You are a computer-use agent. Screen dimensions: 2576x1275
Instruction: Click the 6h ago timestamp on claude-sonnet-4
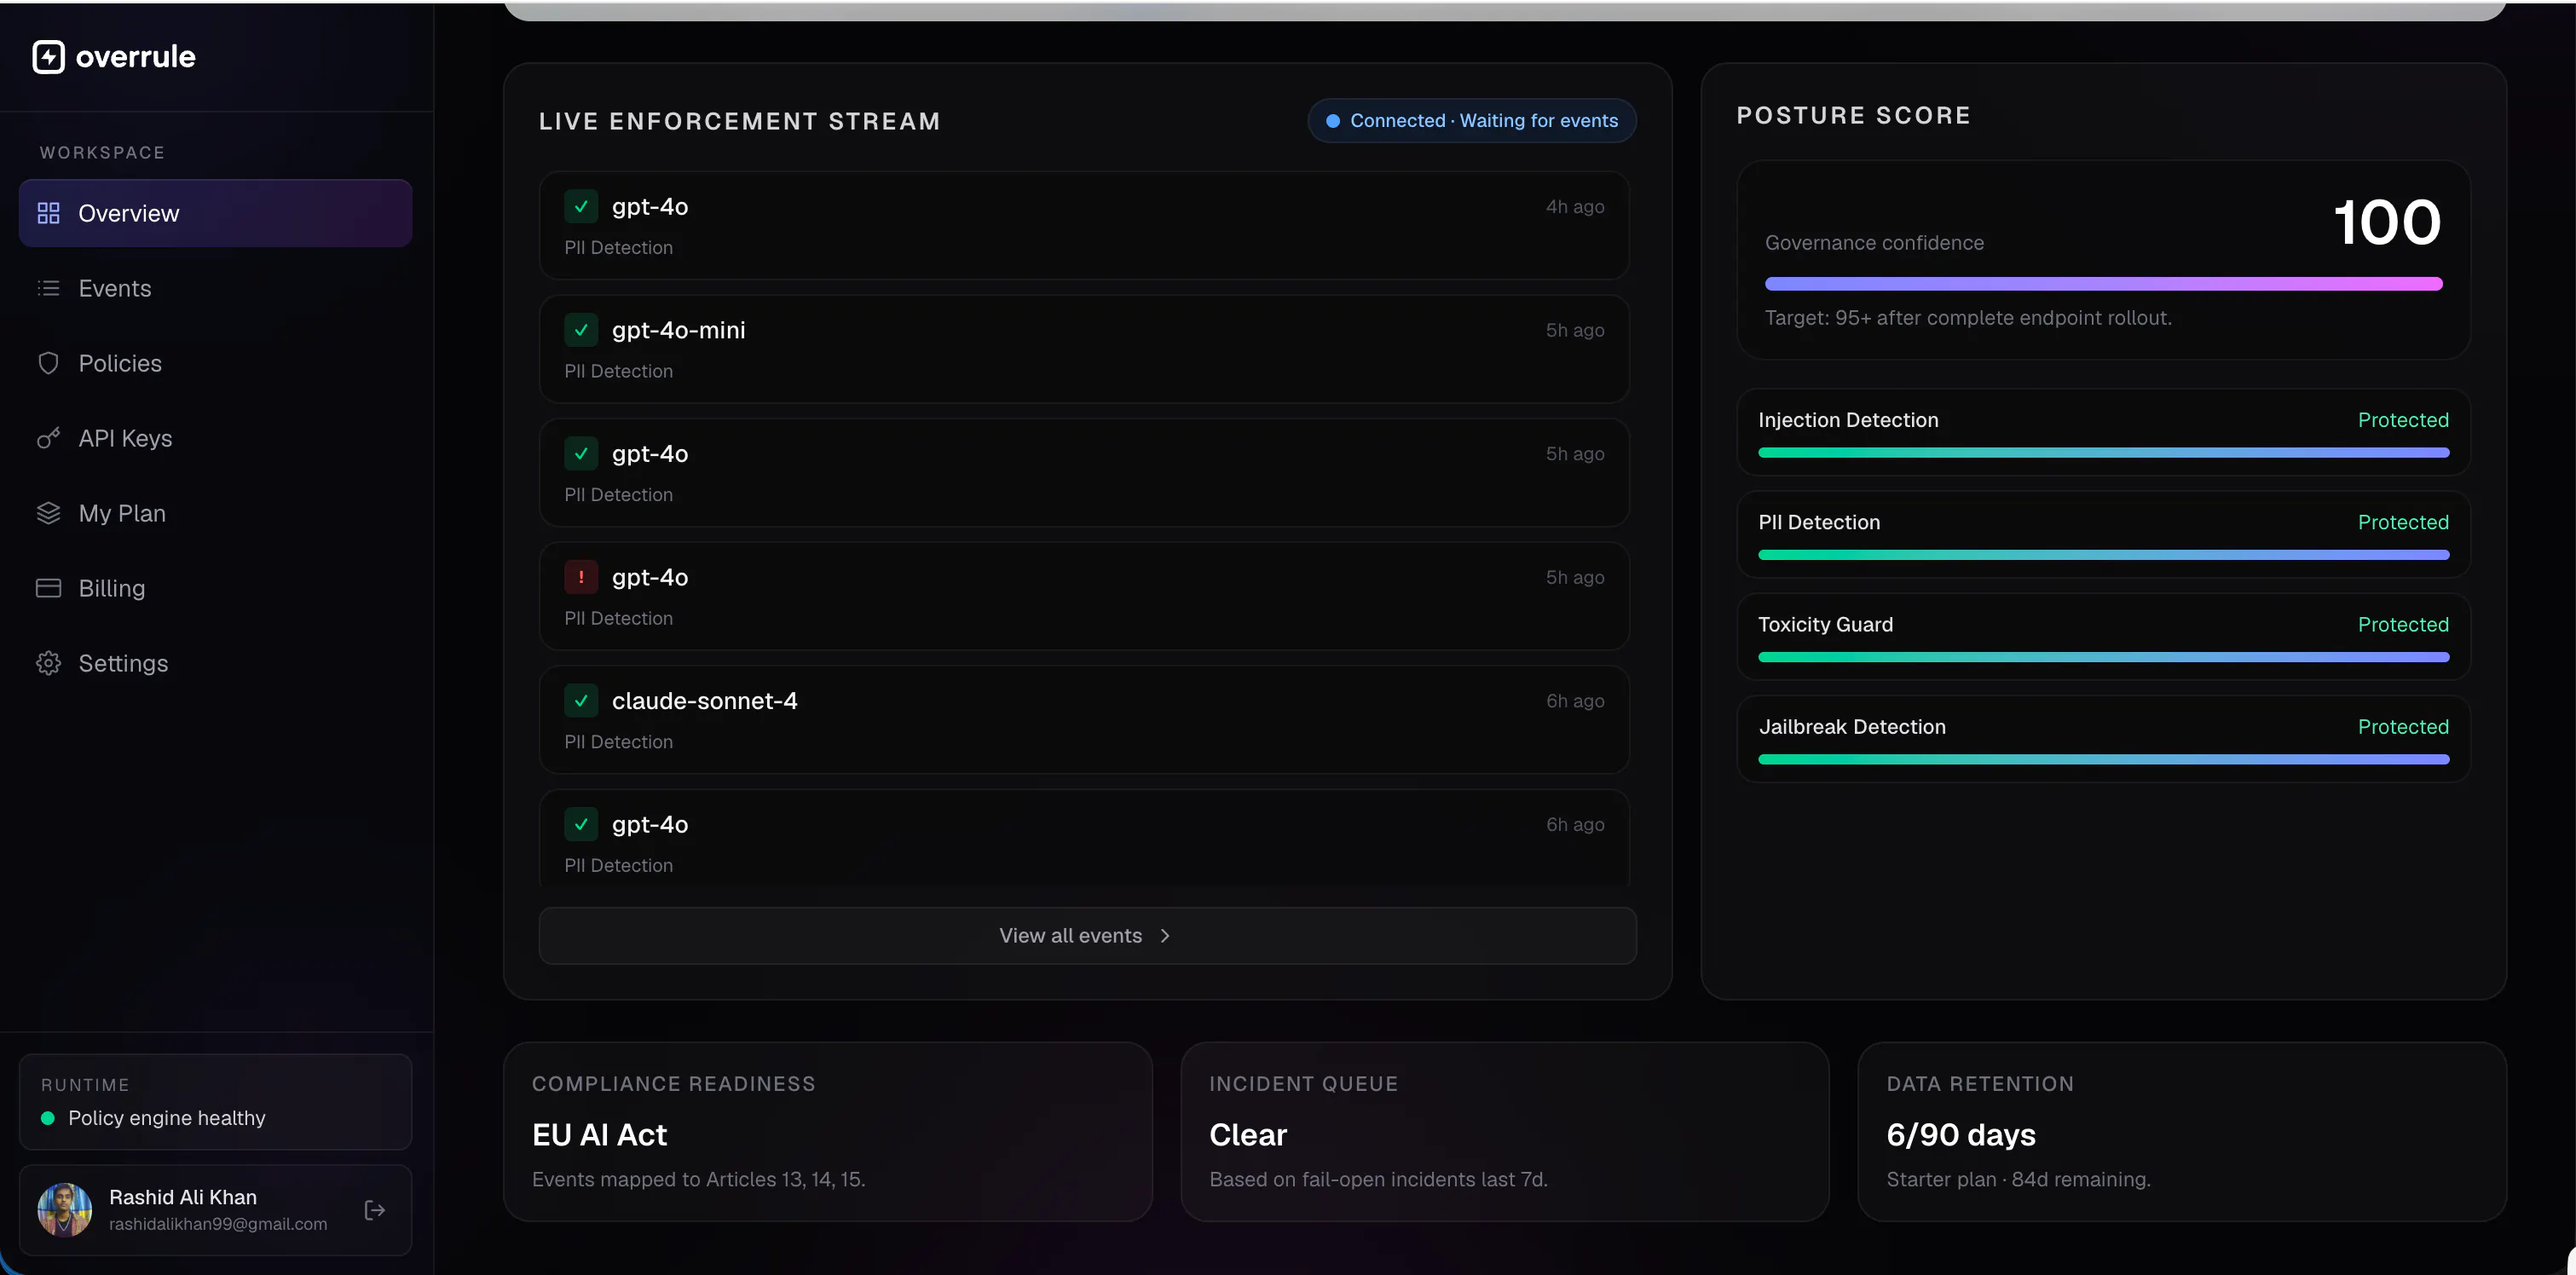coord(1575,701)
